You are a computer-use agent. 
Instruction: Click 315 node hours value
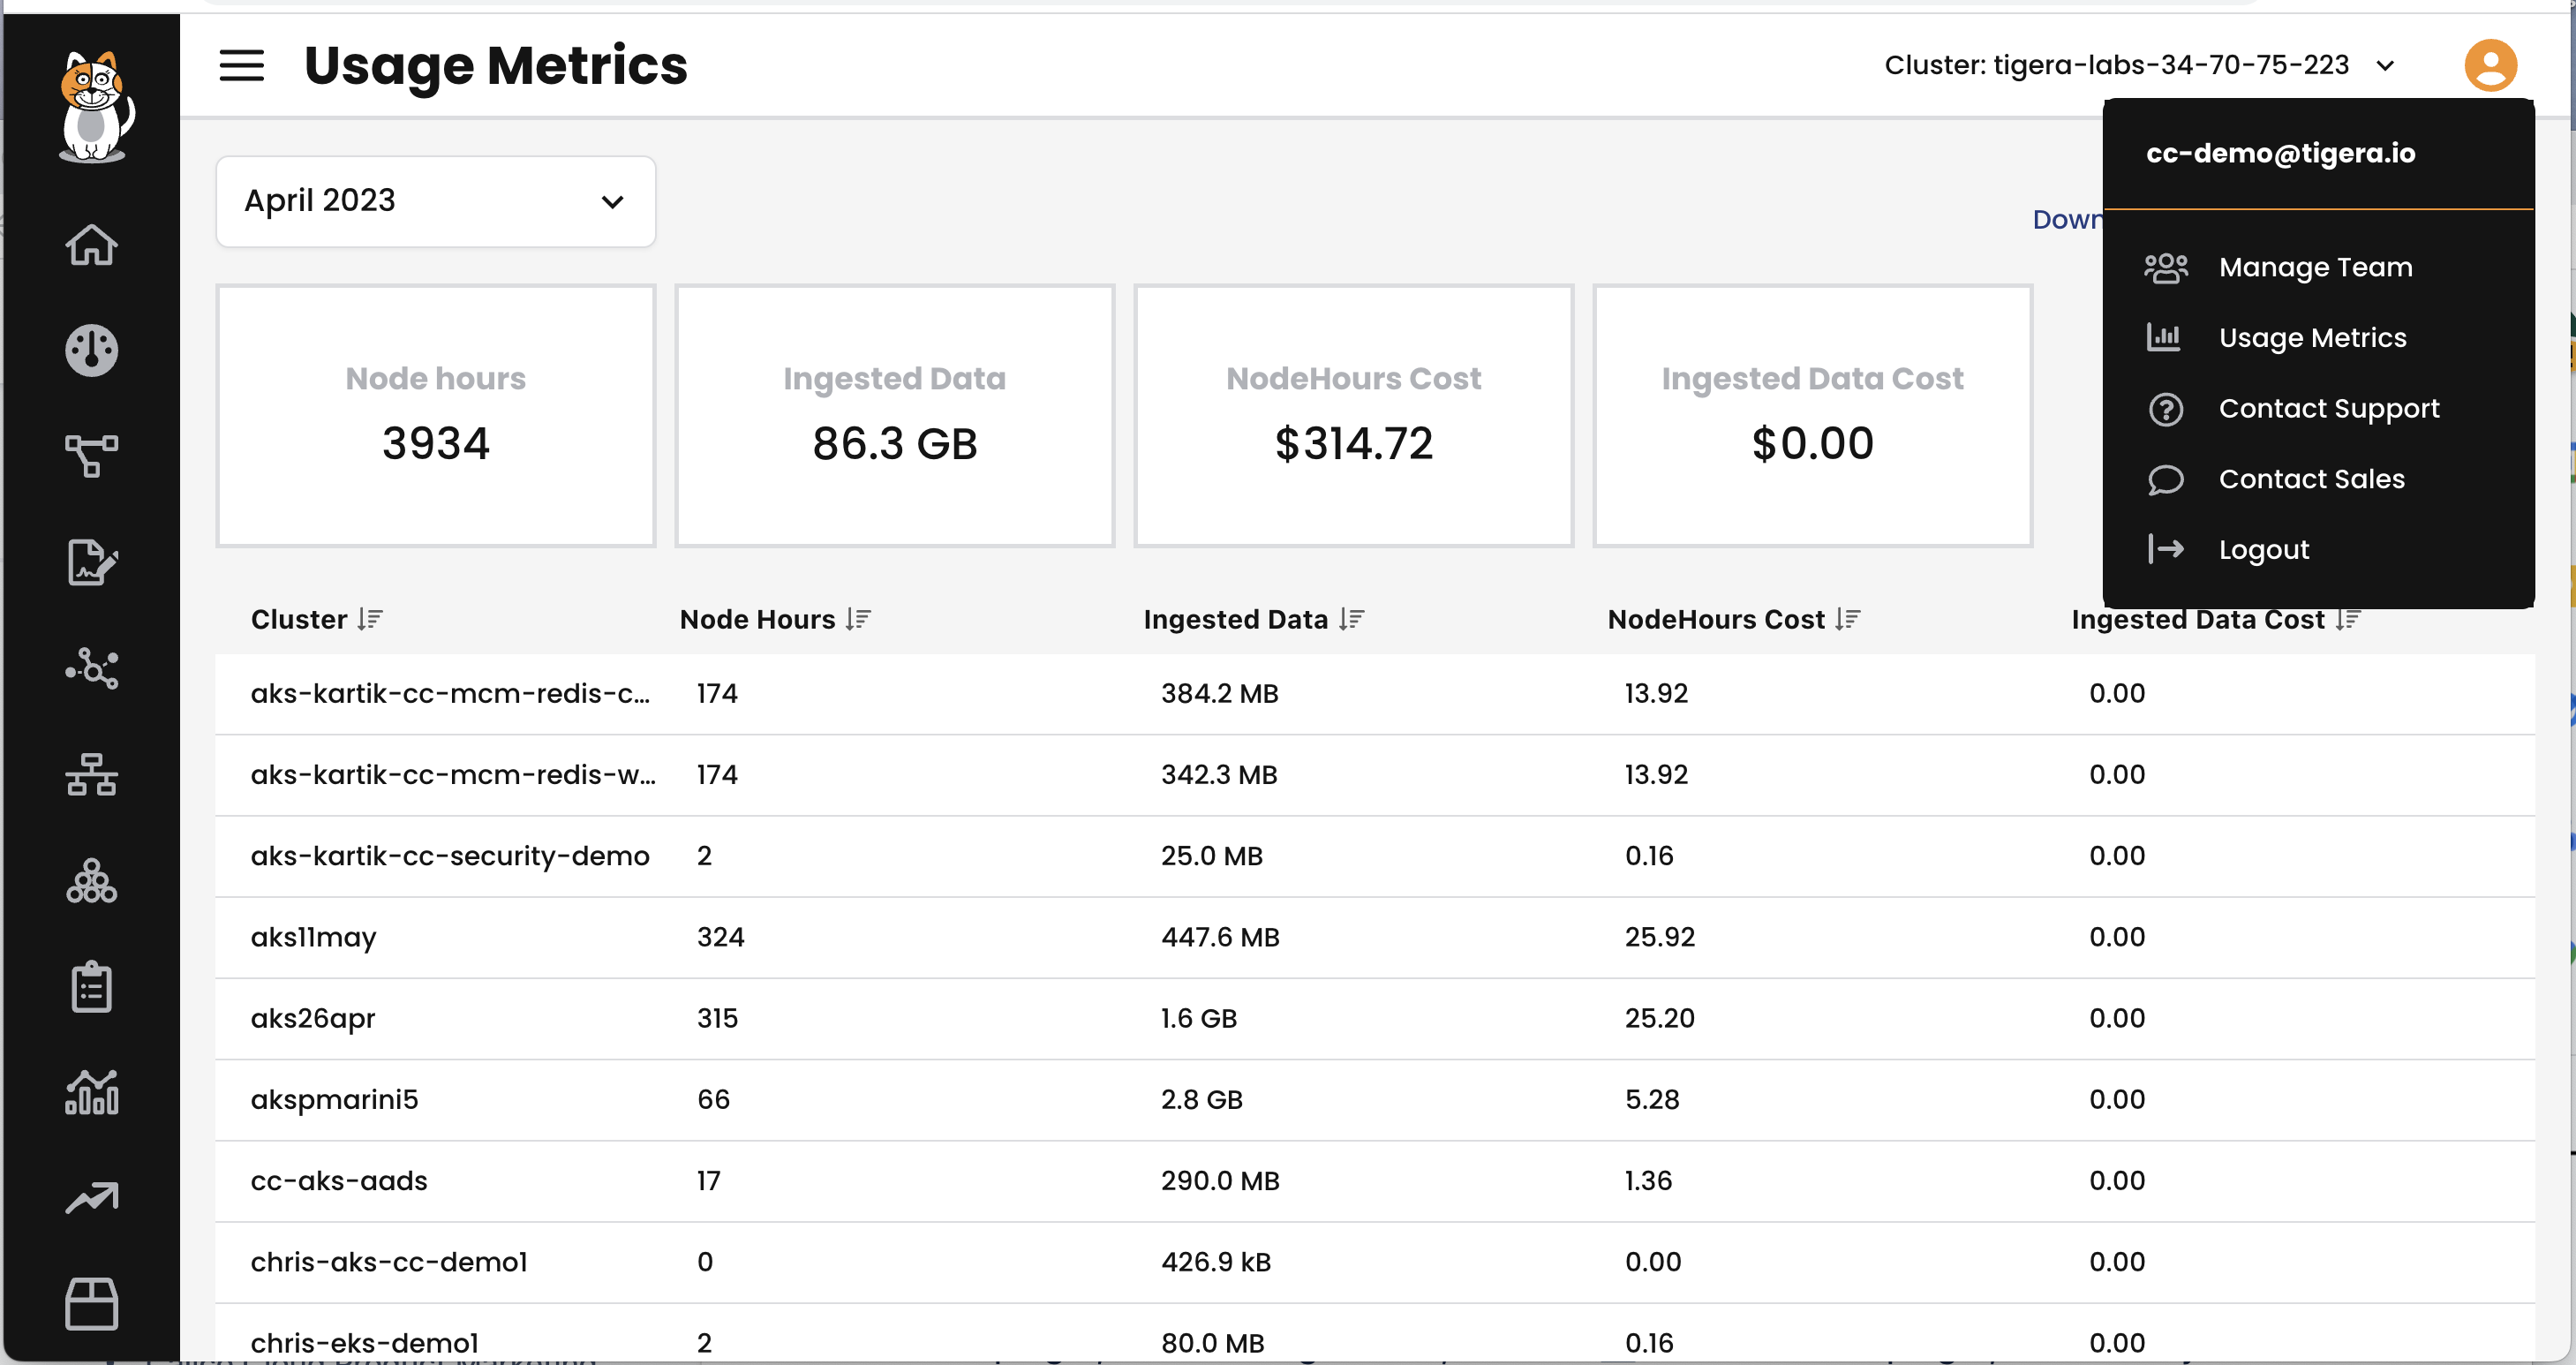718,1019
